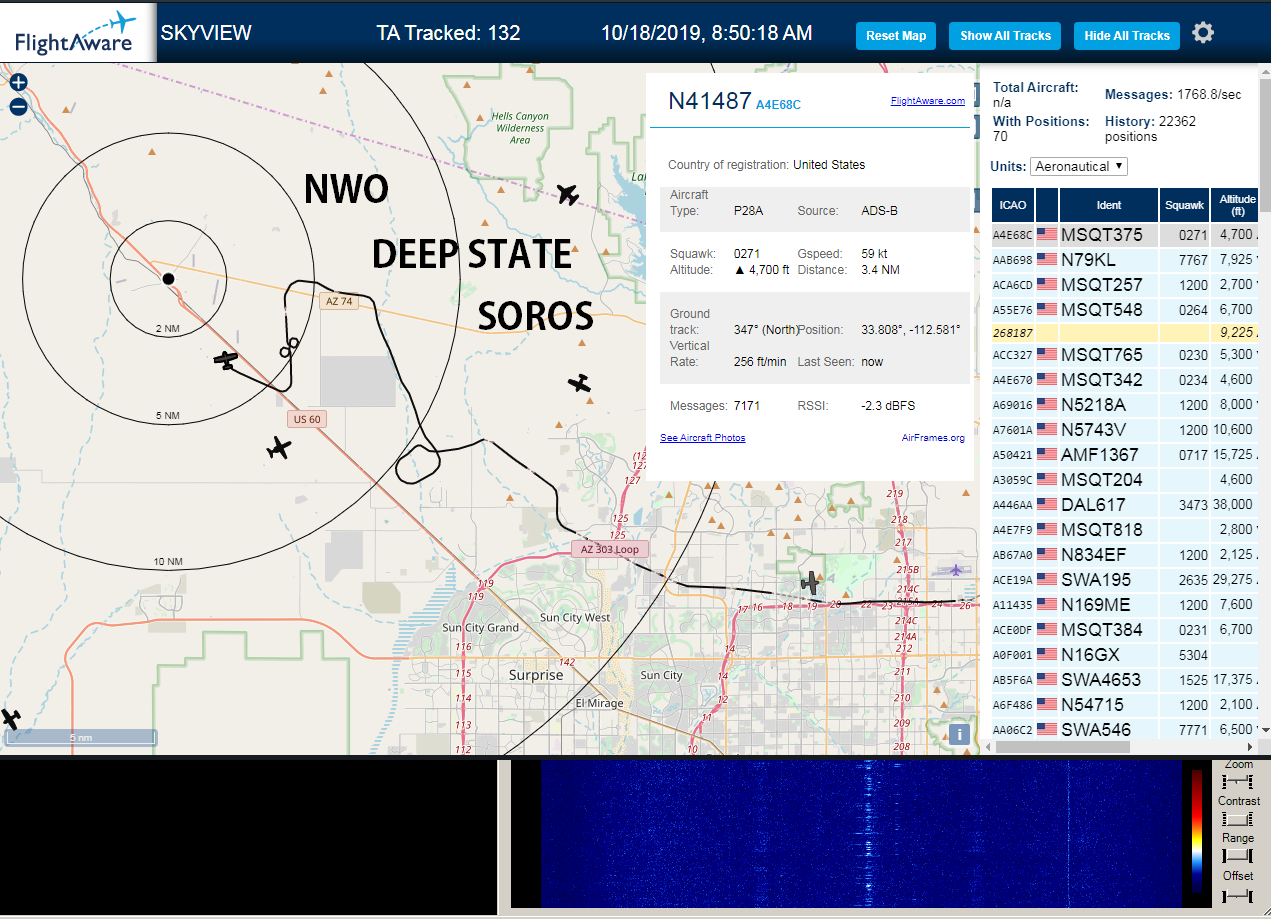Click the receiver site dot at rings center
Viewport: 1271px width, 919px height.
[x=168, y=278]
